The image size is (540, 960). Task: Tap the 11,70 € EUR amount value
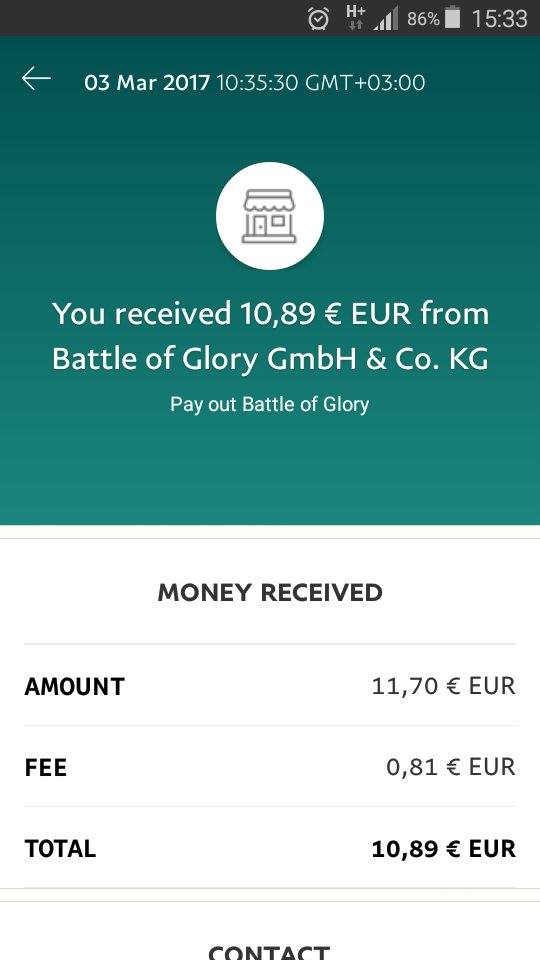coord(443,686)
